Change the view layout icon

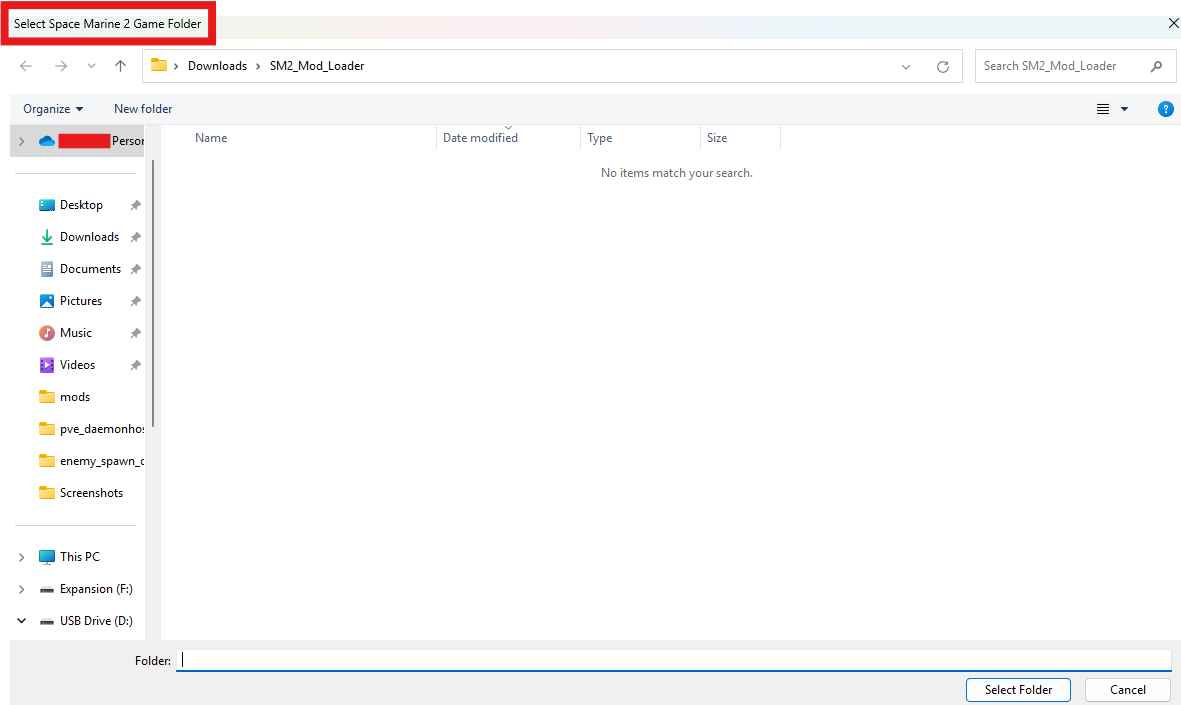pos(1103,109)
